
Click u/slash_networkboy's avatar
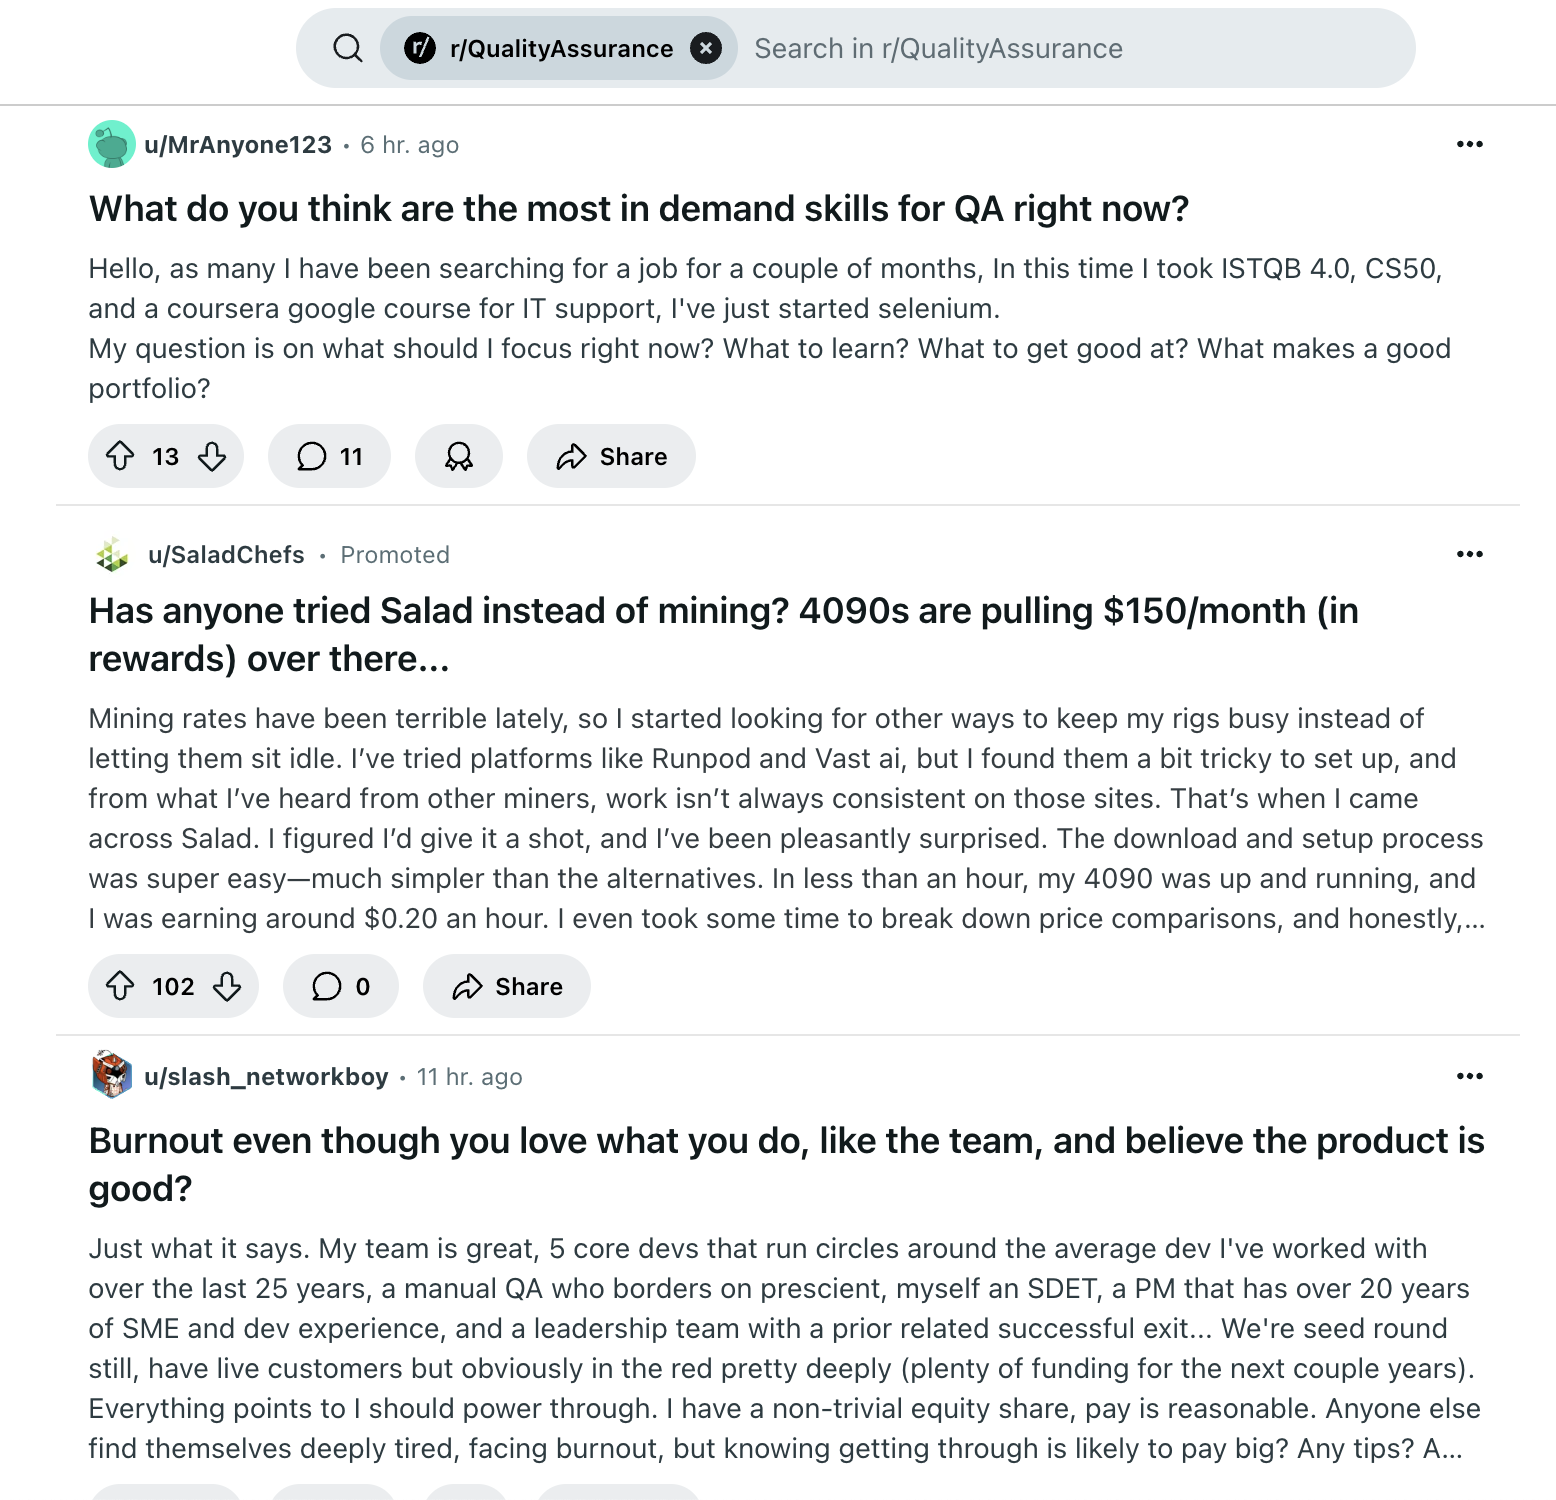click(112, 1076)
